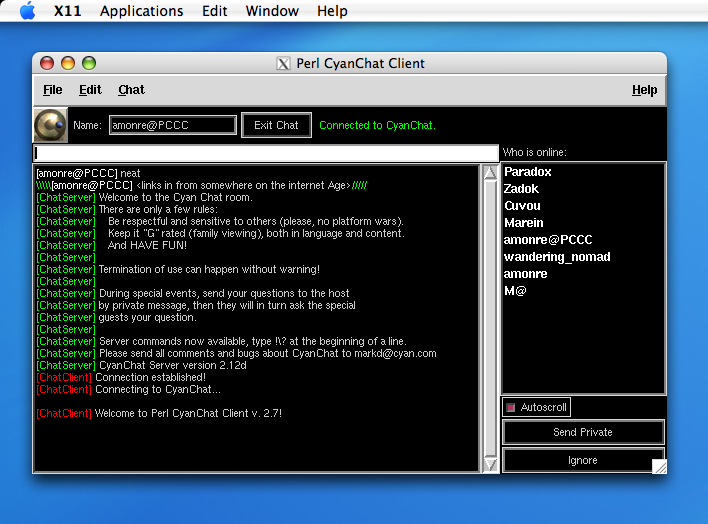Select Cuvou in the online list

(x=522, y=206)
